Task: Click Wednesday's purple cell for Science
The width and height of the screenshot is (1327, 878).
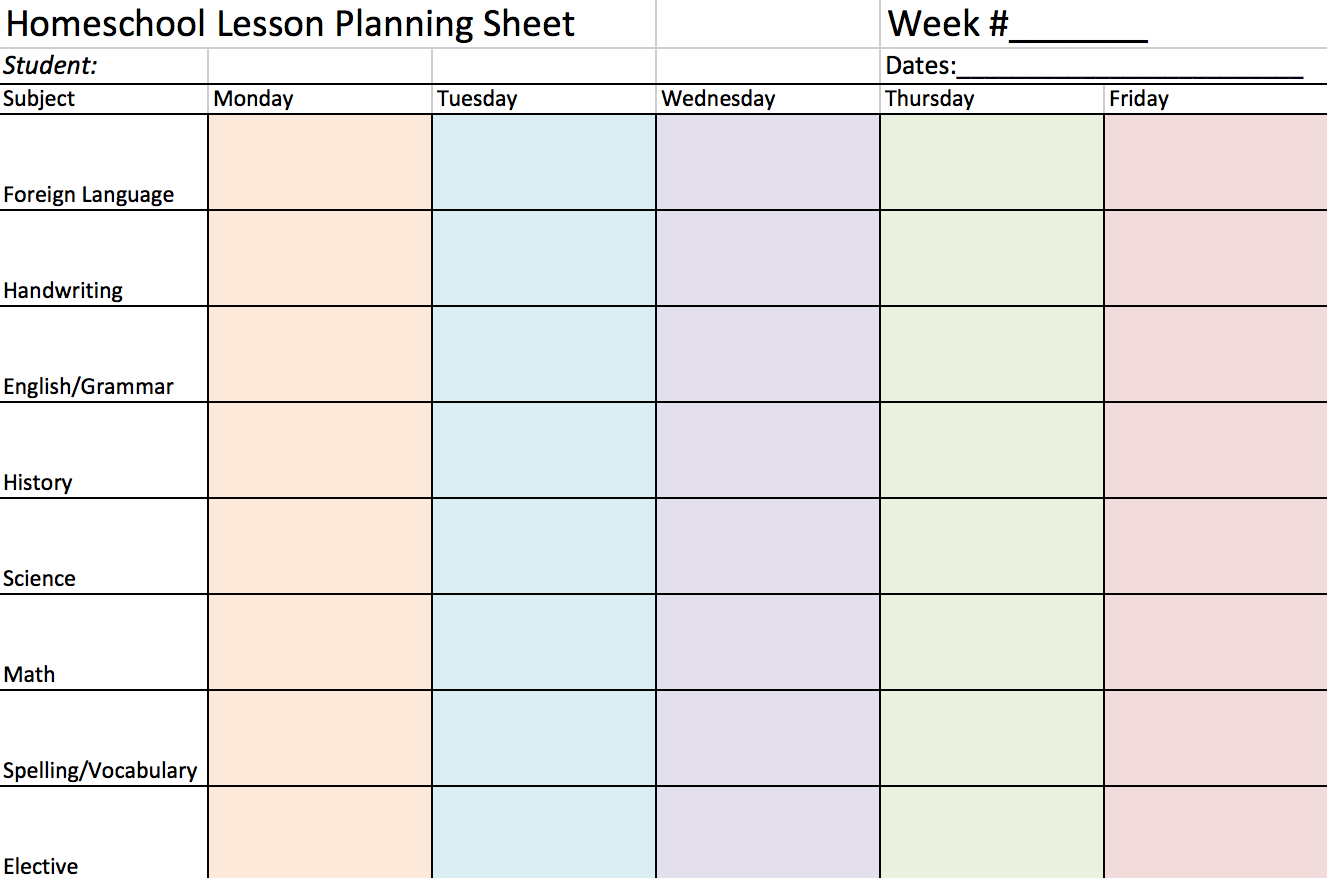Action: point(768,546)
